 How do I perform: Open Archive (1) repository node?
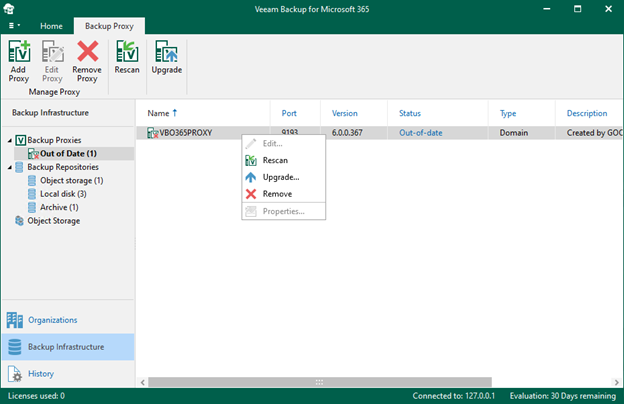click(59, 207)
